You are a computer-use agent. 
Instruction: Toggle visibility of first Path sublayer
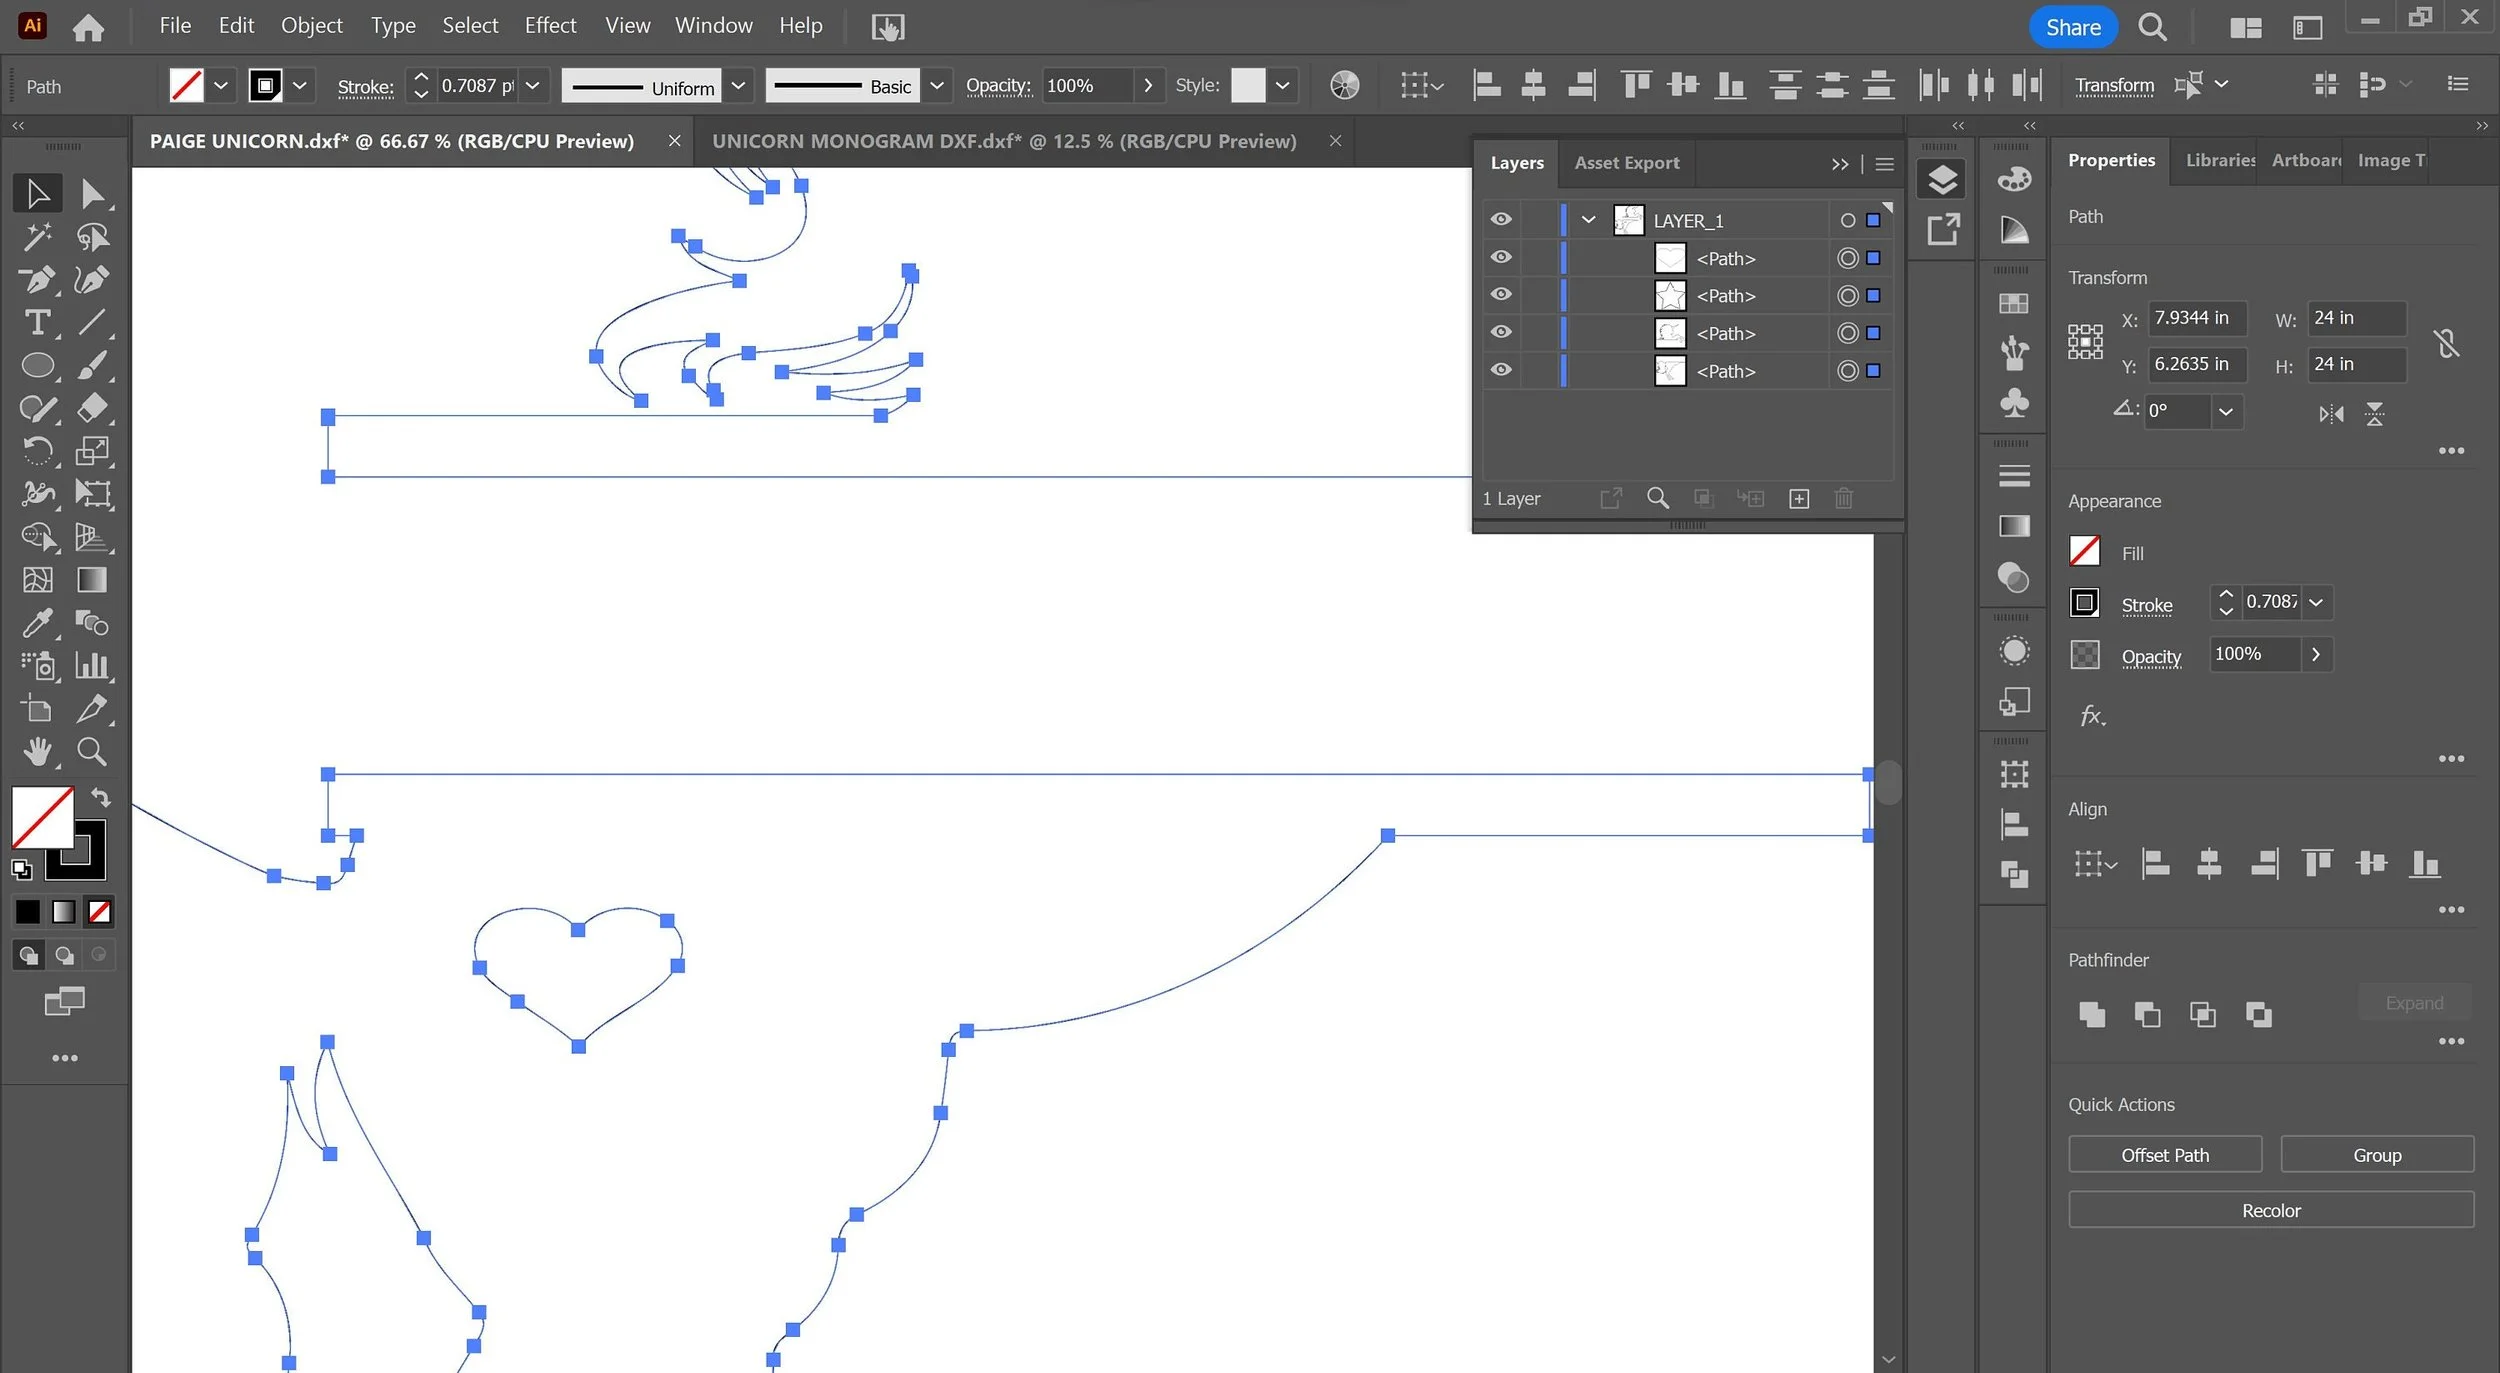pyautogui.click(x=1501, y=258)
